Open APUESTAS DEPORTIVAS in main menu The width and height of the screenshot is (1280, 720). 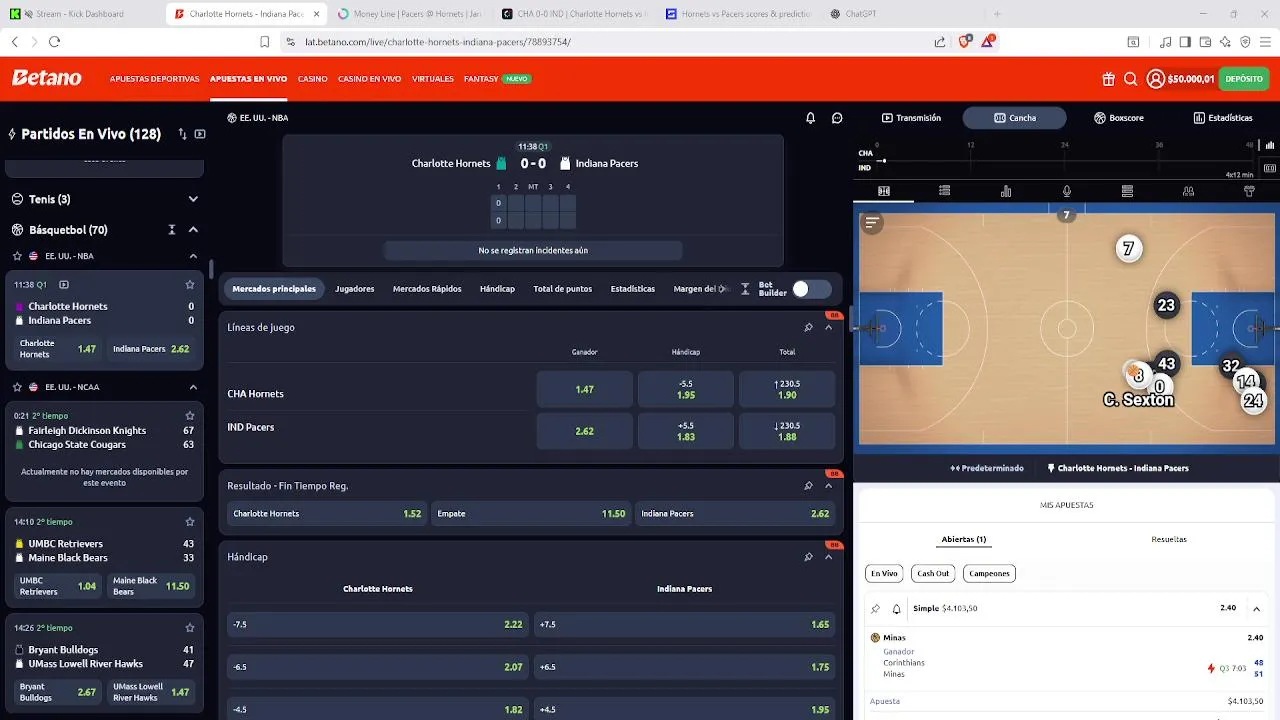(154, 79)
